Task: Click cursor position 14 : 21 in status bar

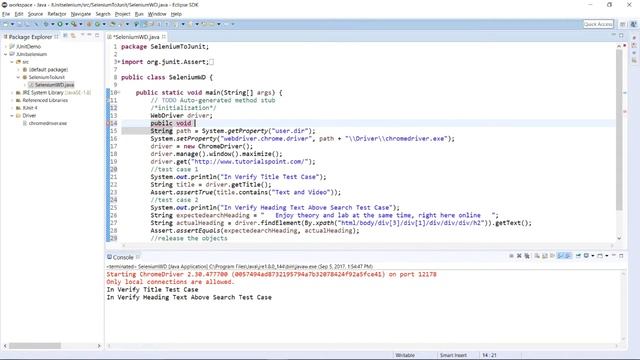Action: pyautogui.click(x=489, y=355)
